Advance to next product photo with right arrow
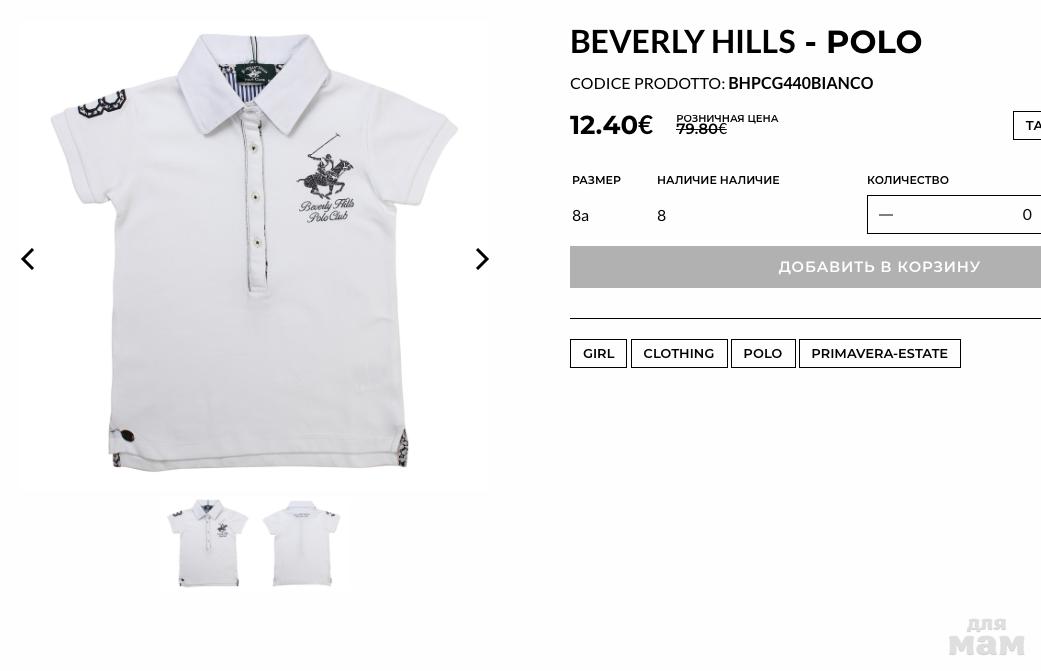1041x671 pixels. pos(483,259)
